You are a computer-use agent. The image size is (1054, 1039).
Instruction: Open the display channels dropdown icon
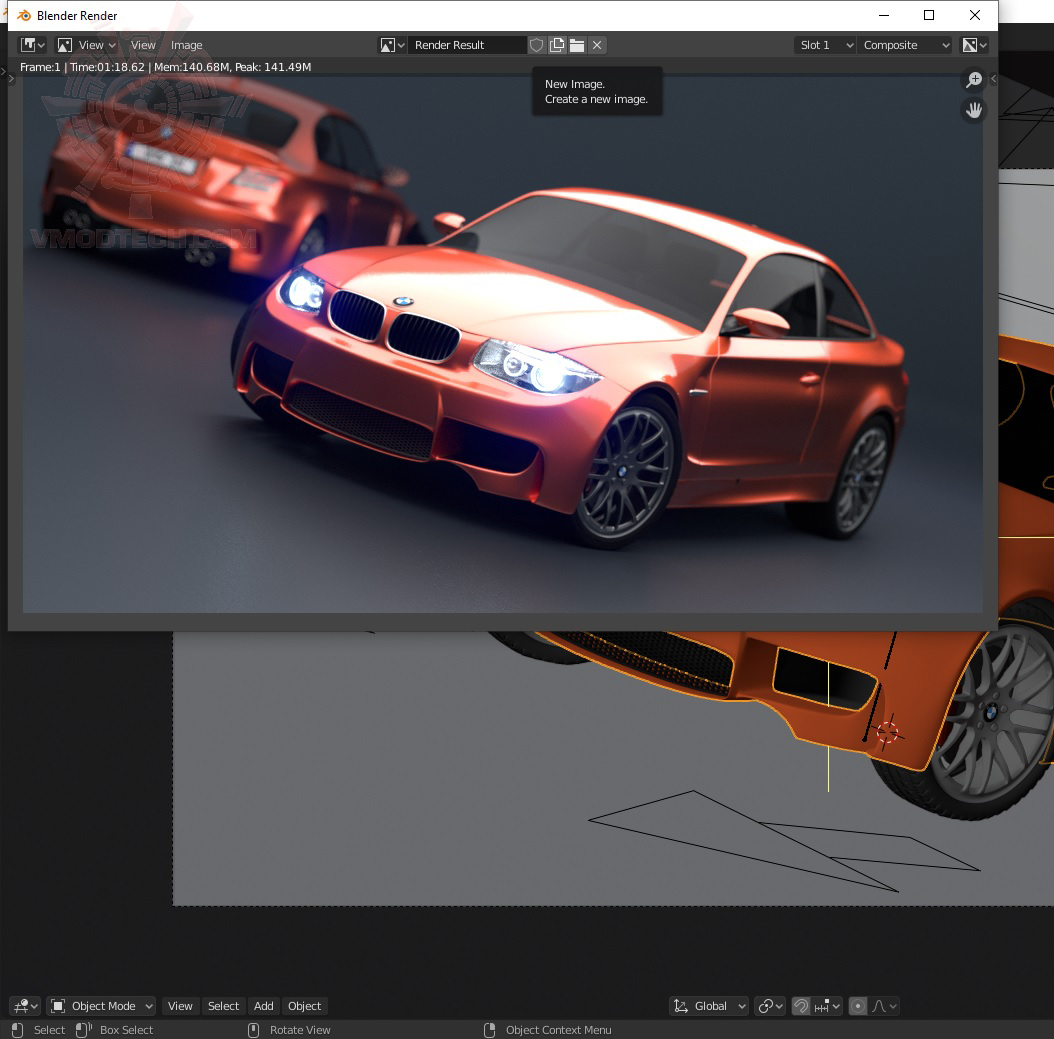[x=974, y=45]
